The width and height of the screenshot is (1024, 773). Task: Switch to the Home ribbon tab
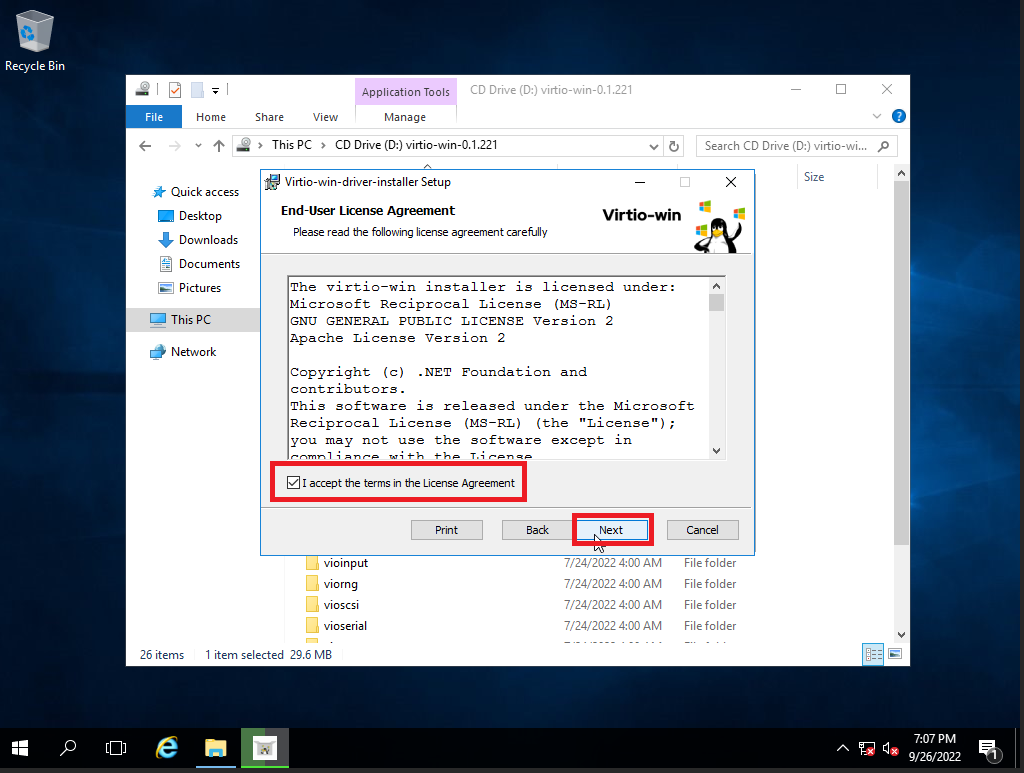tap(211, 117)
